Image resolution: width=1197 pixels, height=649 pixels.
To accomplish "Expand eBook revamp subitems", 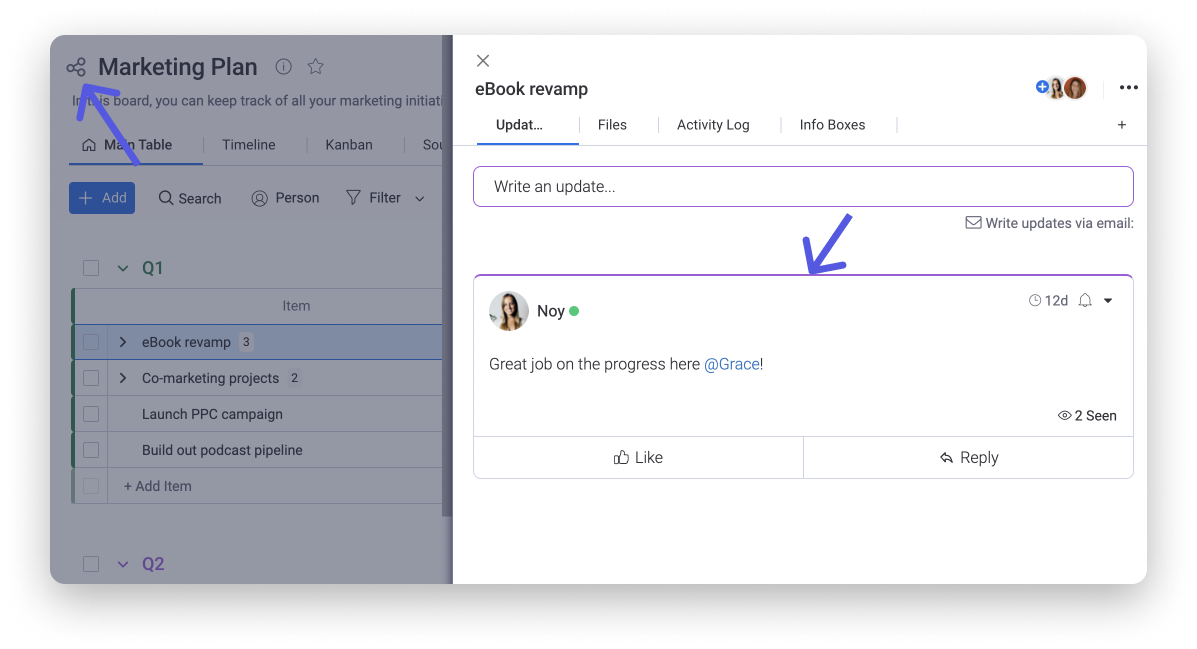I will (123, 342).
